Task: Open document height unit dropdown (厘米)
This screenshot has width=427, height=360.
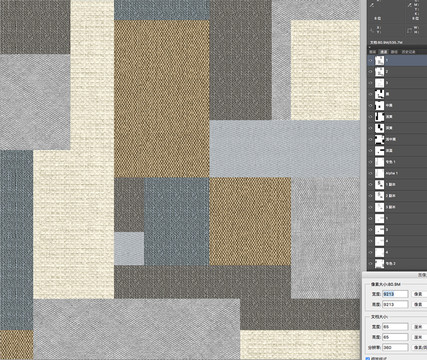Action: pyautogui.click(x=419, y=337)
